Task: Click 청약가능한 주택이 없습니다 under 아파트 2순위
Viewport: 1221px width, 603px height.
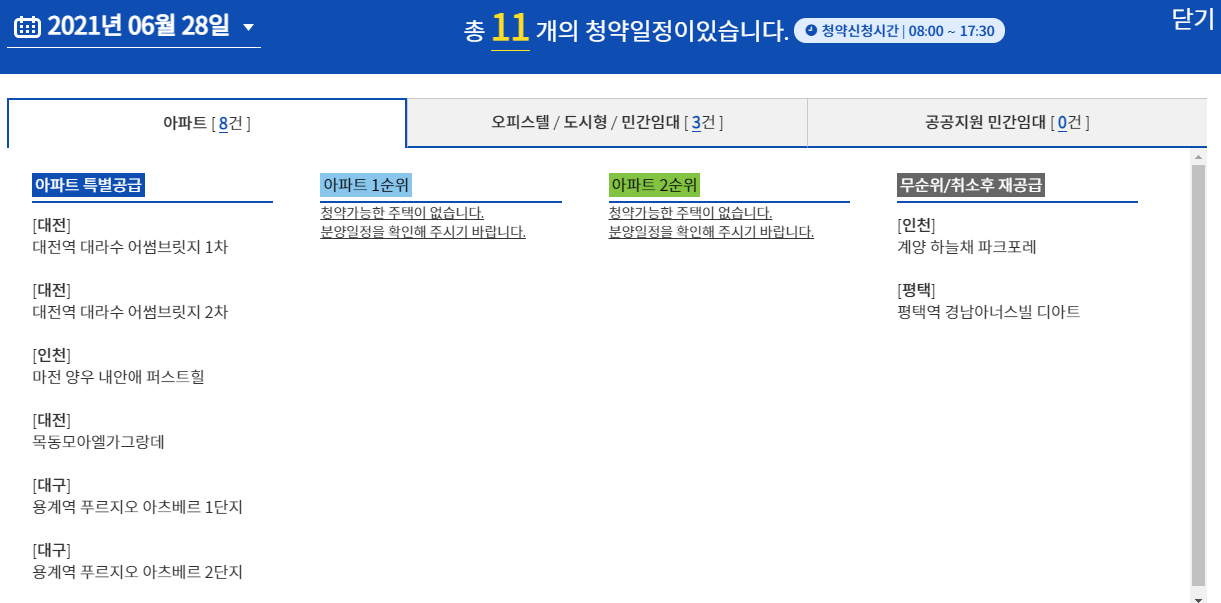Action: 691,213
